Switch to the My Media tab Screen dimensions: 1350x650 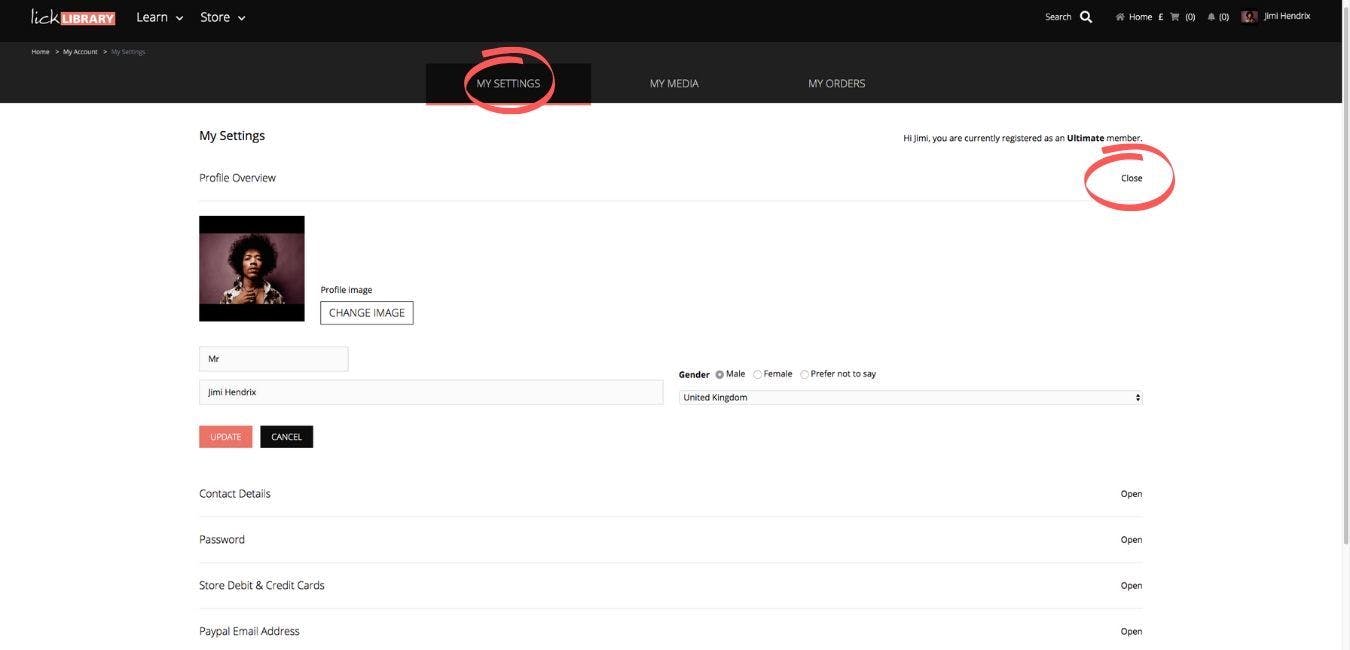(x=674, y=84)
